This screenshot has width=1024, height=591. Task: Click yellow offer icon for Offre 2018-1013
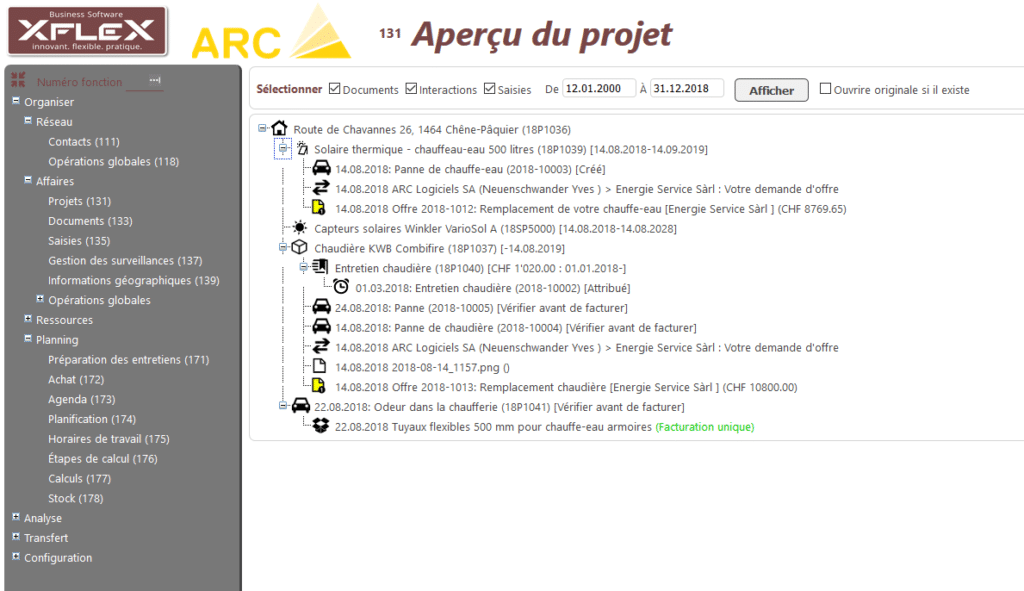[319, 386]
